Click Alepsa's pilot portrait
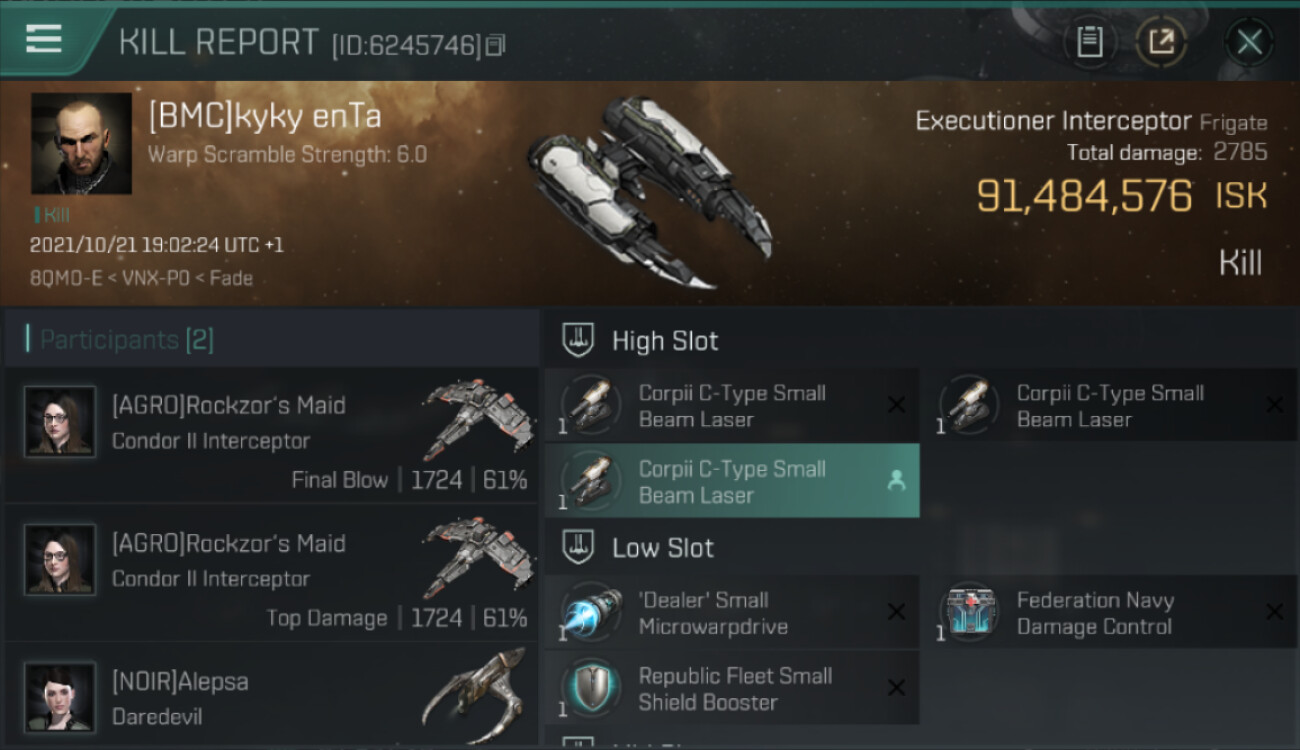This screenshot has height=750, width=1300. coord(60,697)
